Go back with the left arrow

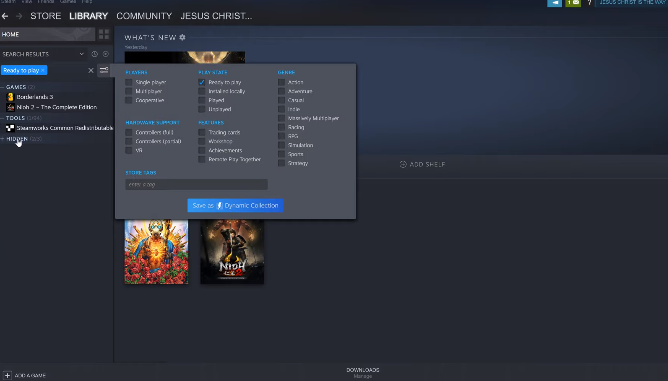pyautogui.click(x=5, y=16)
